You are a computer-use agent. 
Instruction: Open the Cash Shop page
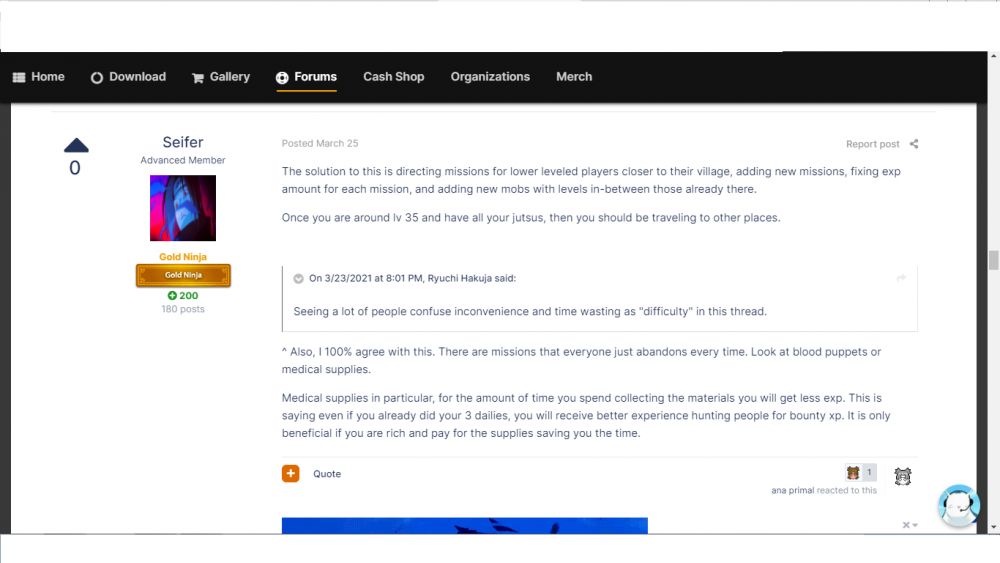point(393,77)
